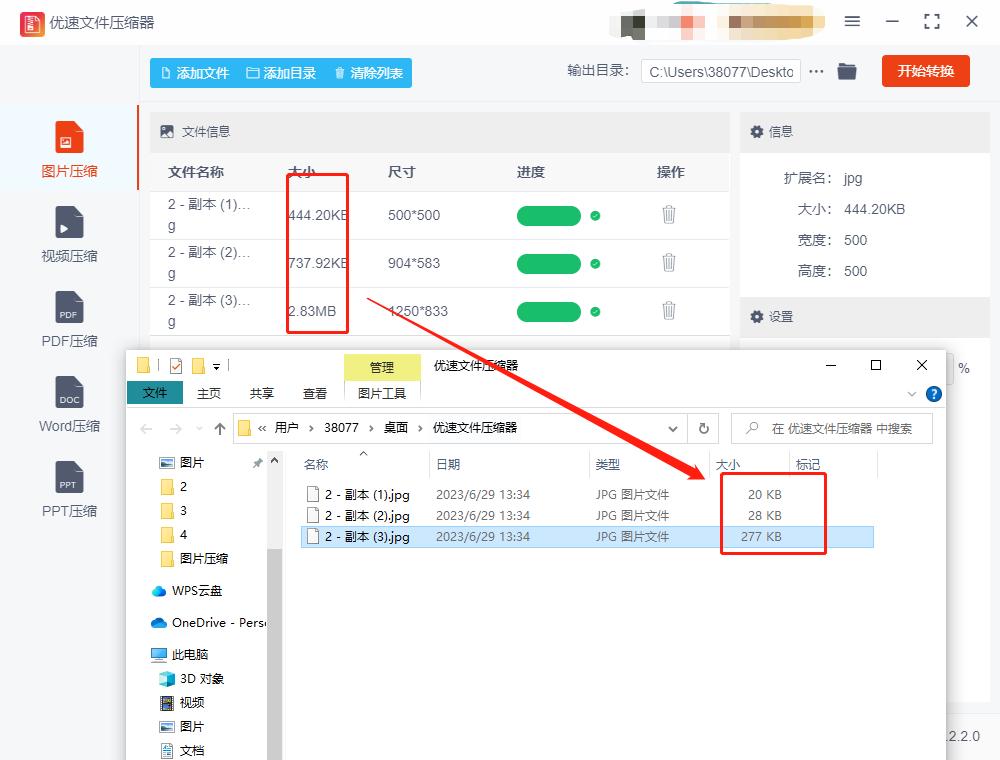This screenshot has height=760, width=1000.
Task: Click the 开始转换 button
Action: coord(925,71)
